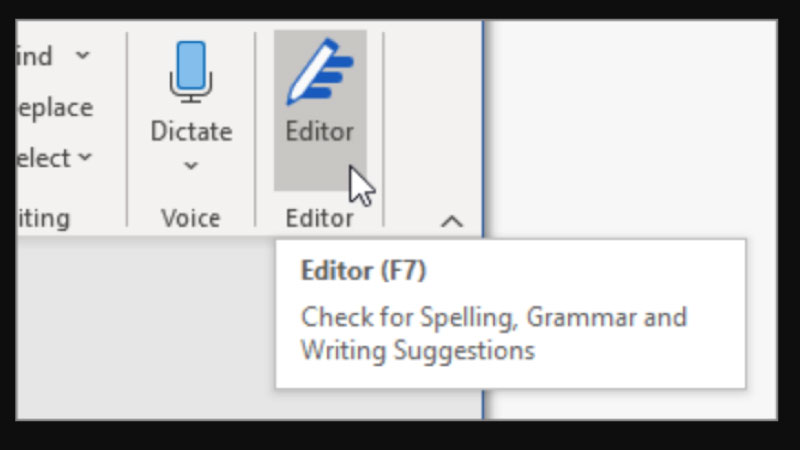Click the Editor pen icon

(x=319, y=71)
